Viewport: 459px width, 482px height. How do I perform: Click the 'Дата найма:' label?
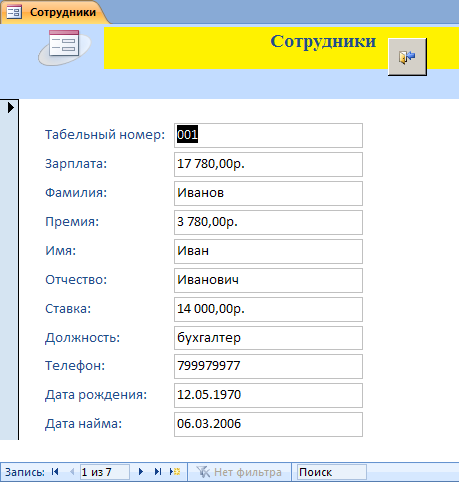click(x=84, y=424)
